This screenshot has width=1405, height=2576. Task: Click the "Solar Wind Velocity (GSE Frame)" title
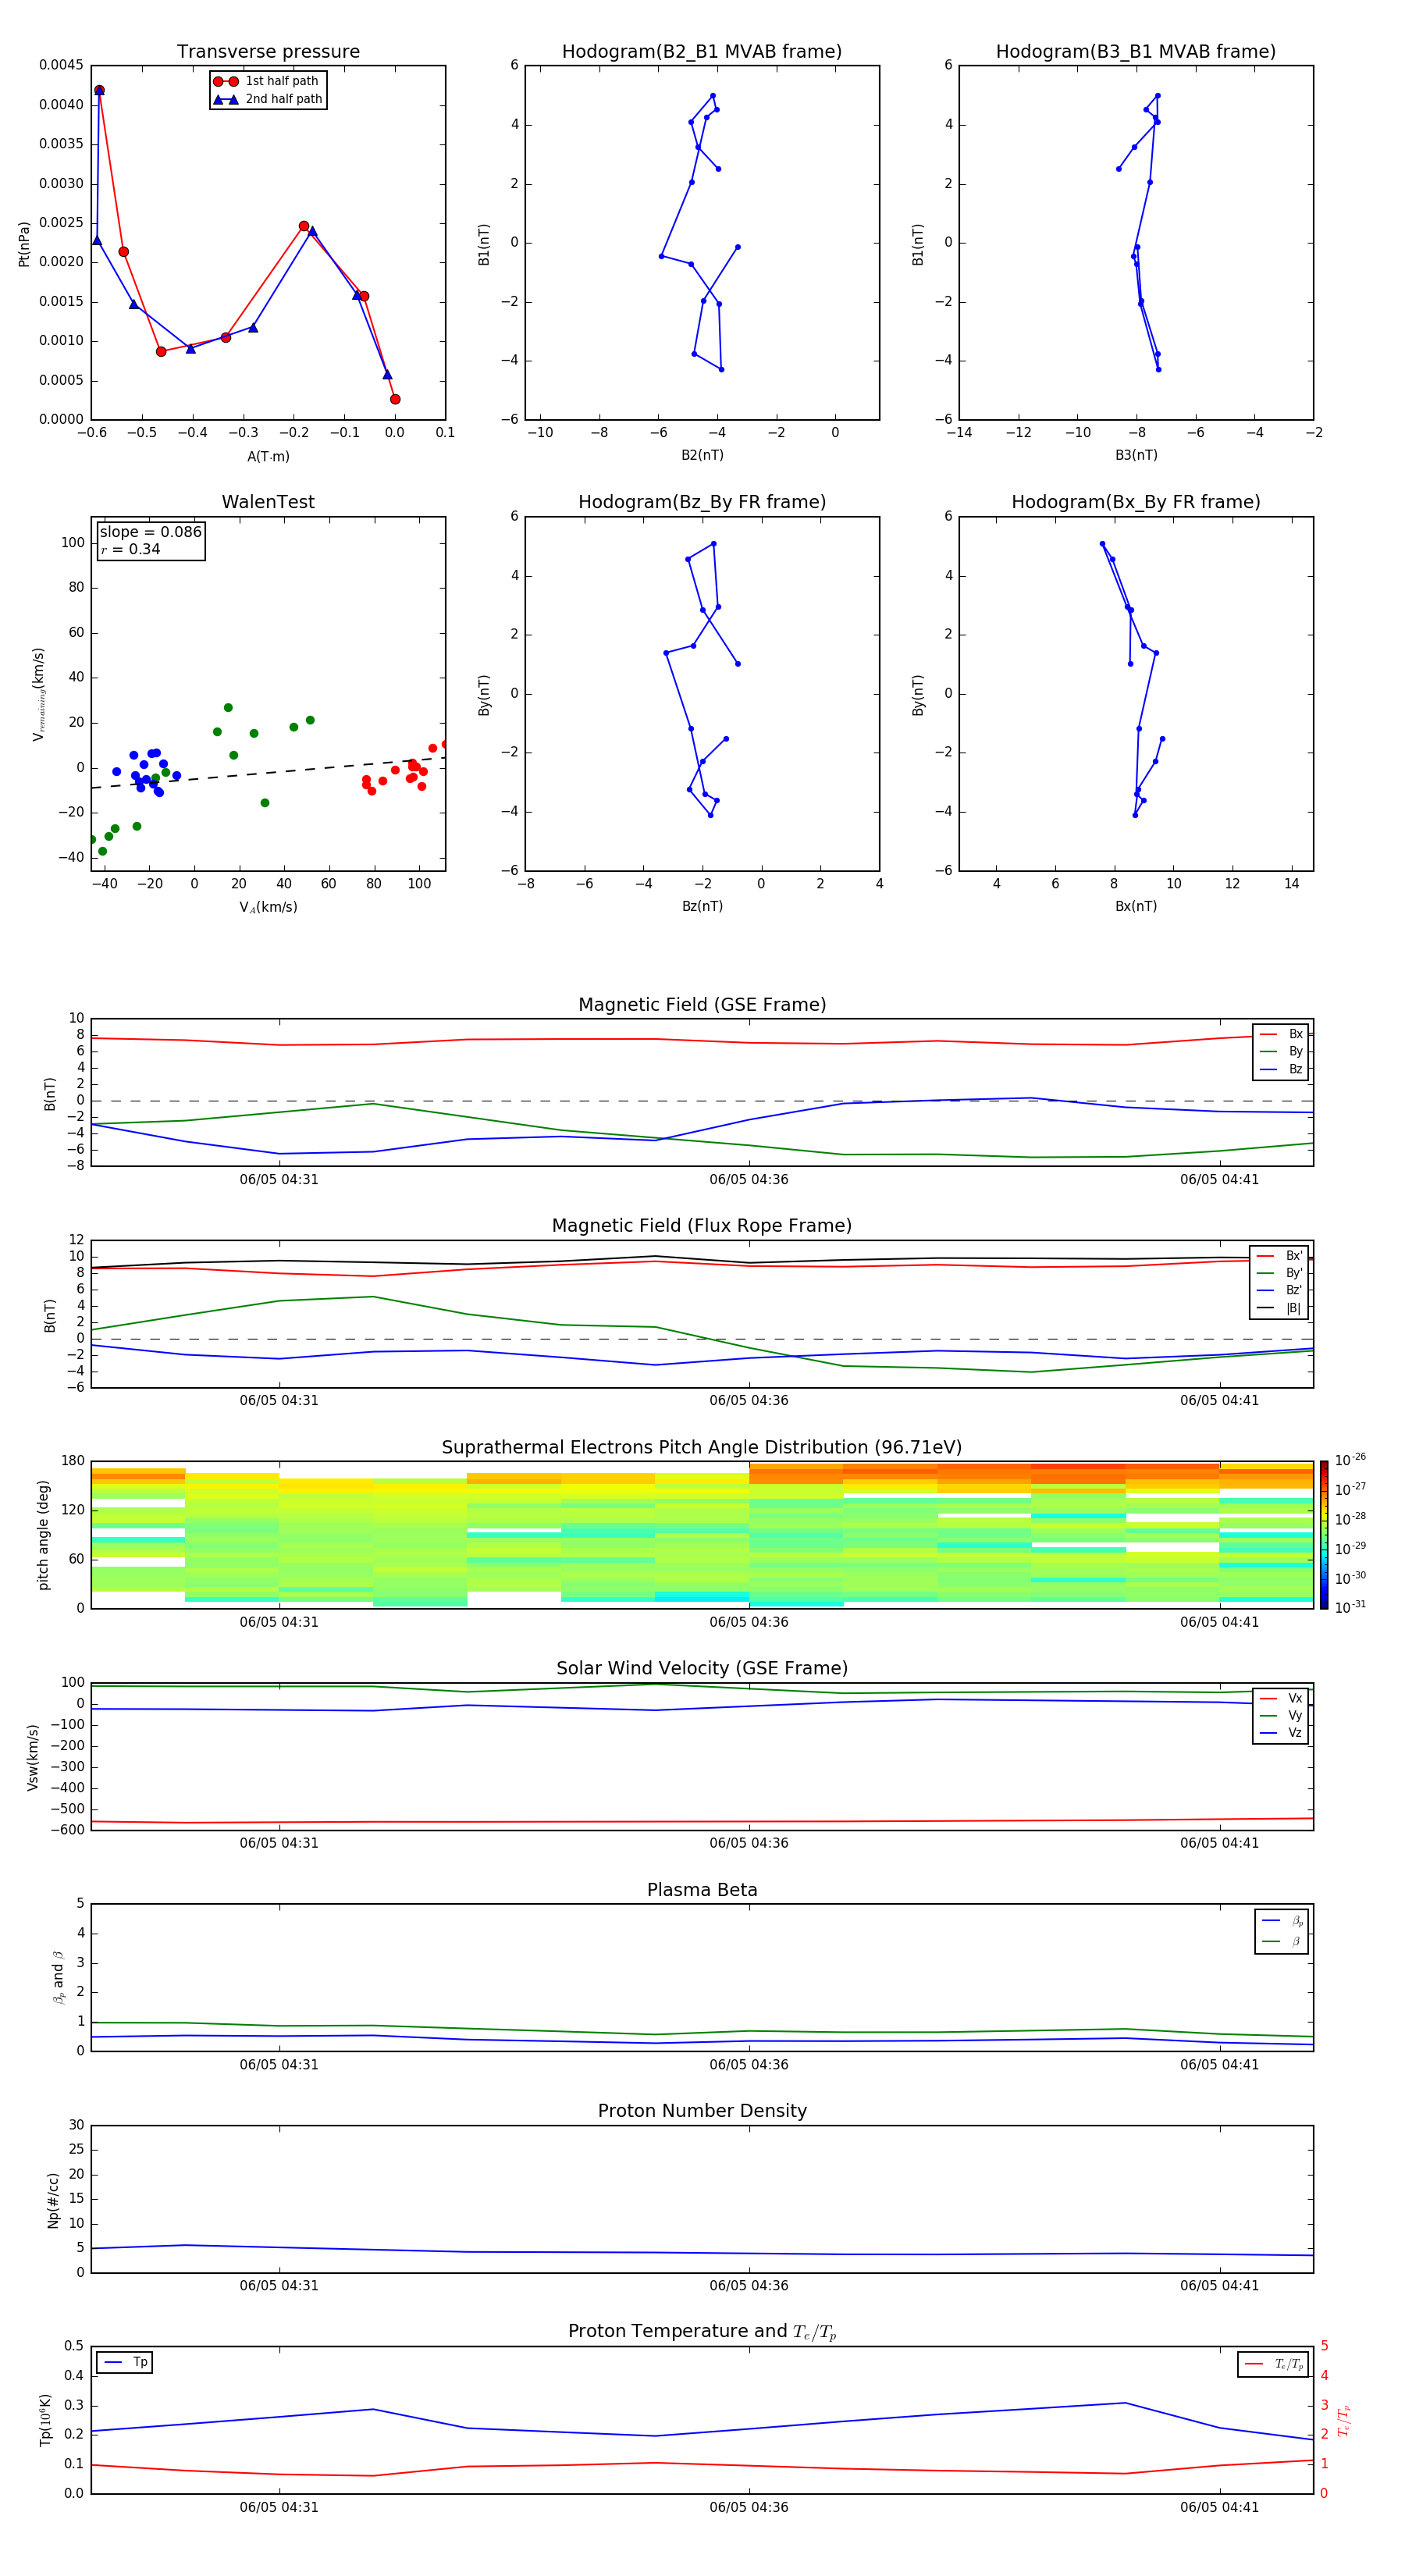pos(702,1669)
